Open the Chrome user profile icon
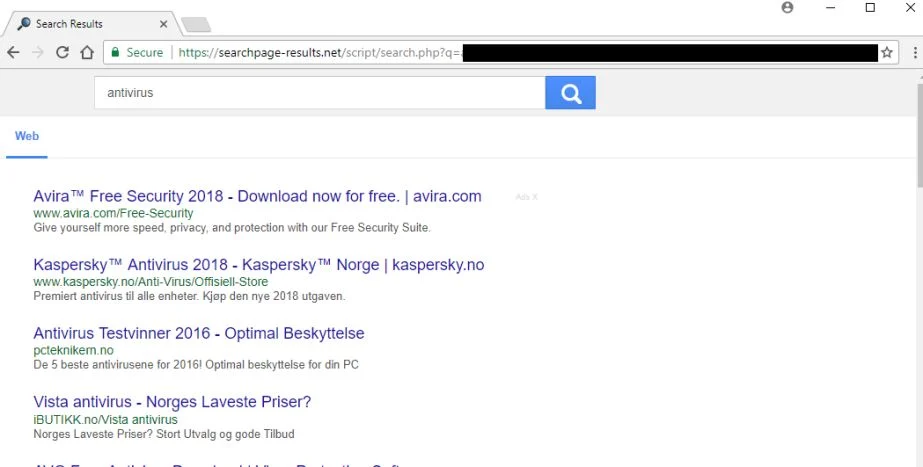This screenshot has height=467, width=923. tap(787, 8)
